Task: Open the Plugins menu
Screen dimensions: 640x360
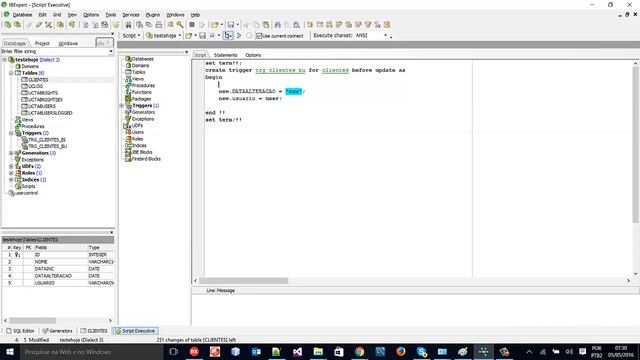Action: click(x=153, y=15)
